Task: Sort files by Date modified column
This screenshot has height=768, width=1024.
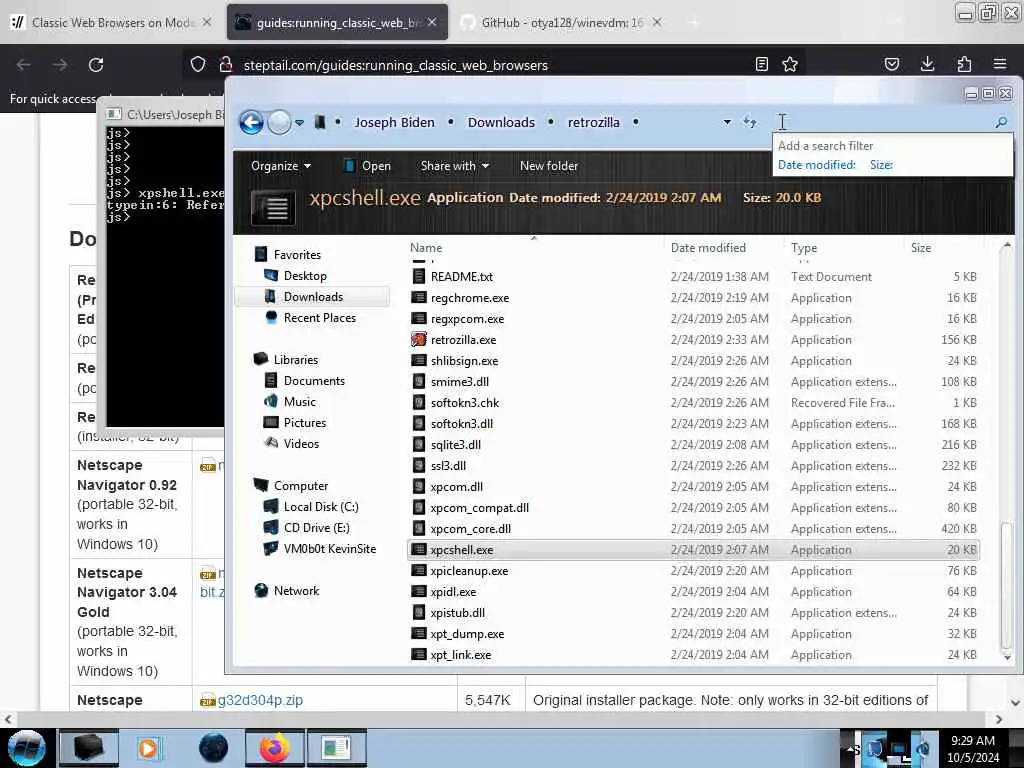Action: pos(708,248)
